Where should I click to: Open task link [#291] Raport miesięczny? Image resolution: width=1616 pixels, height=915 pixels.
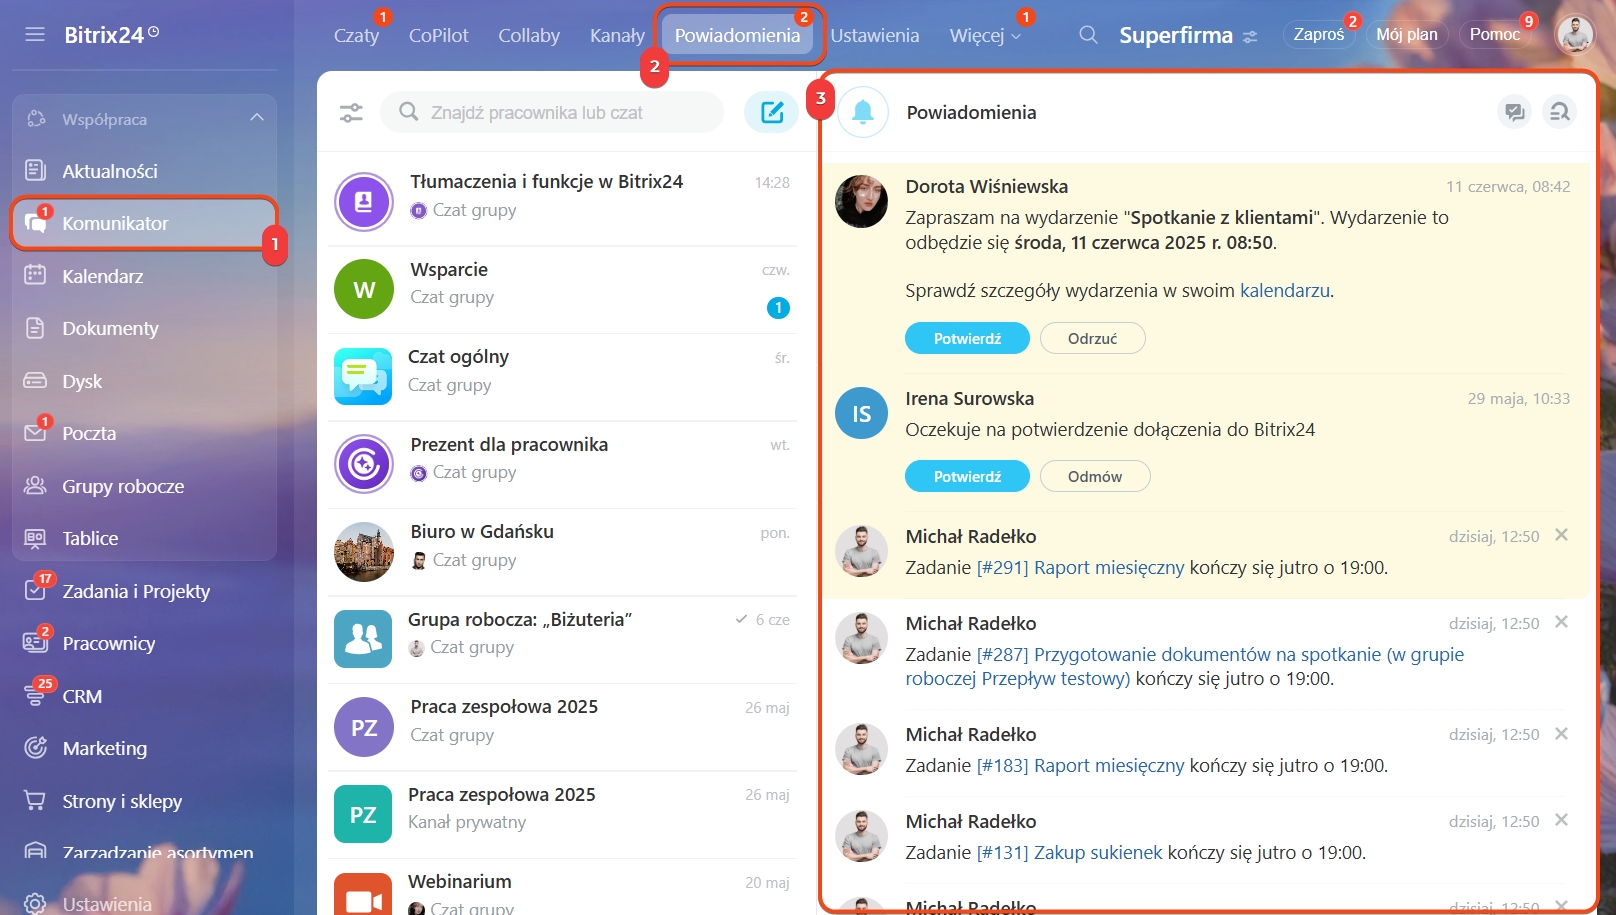click(x=1080, y=567)
